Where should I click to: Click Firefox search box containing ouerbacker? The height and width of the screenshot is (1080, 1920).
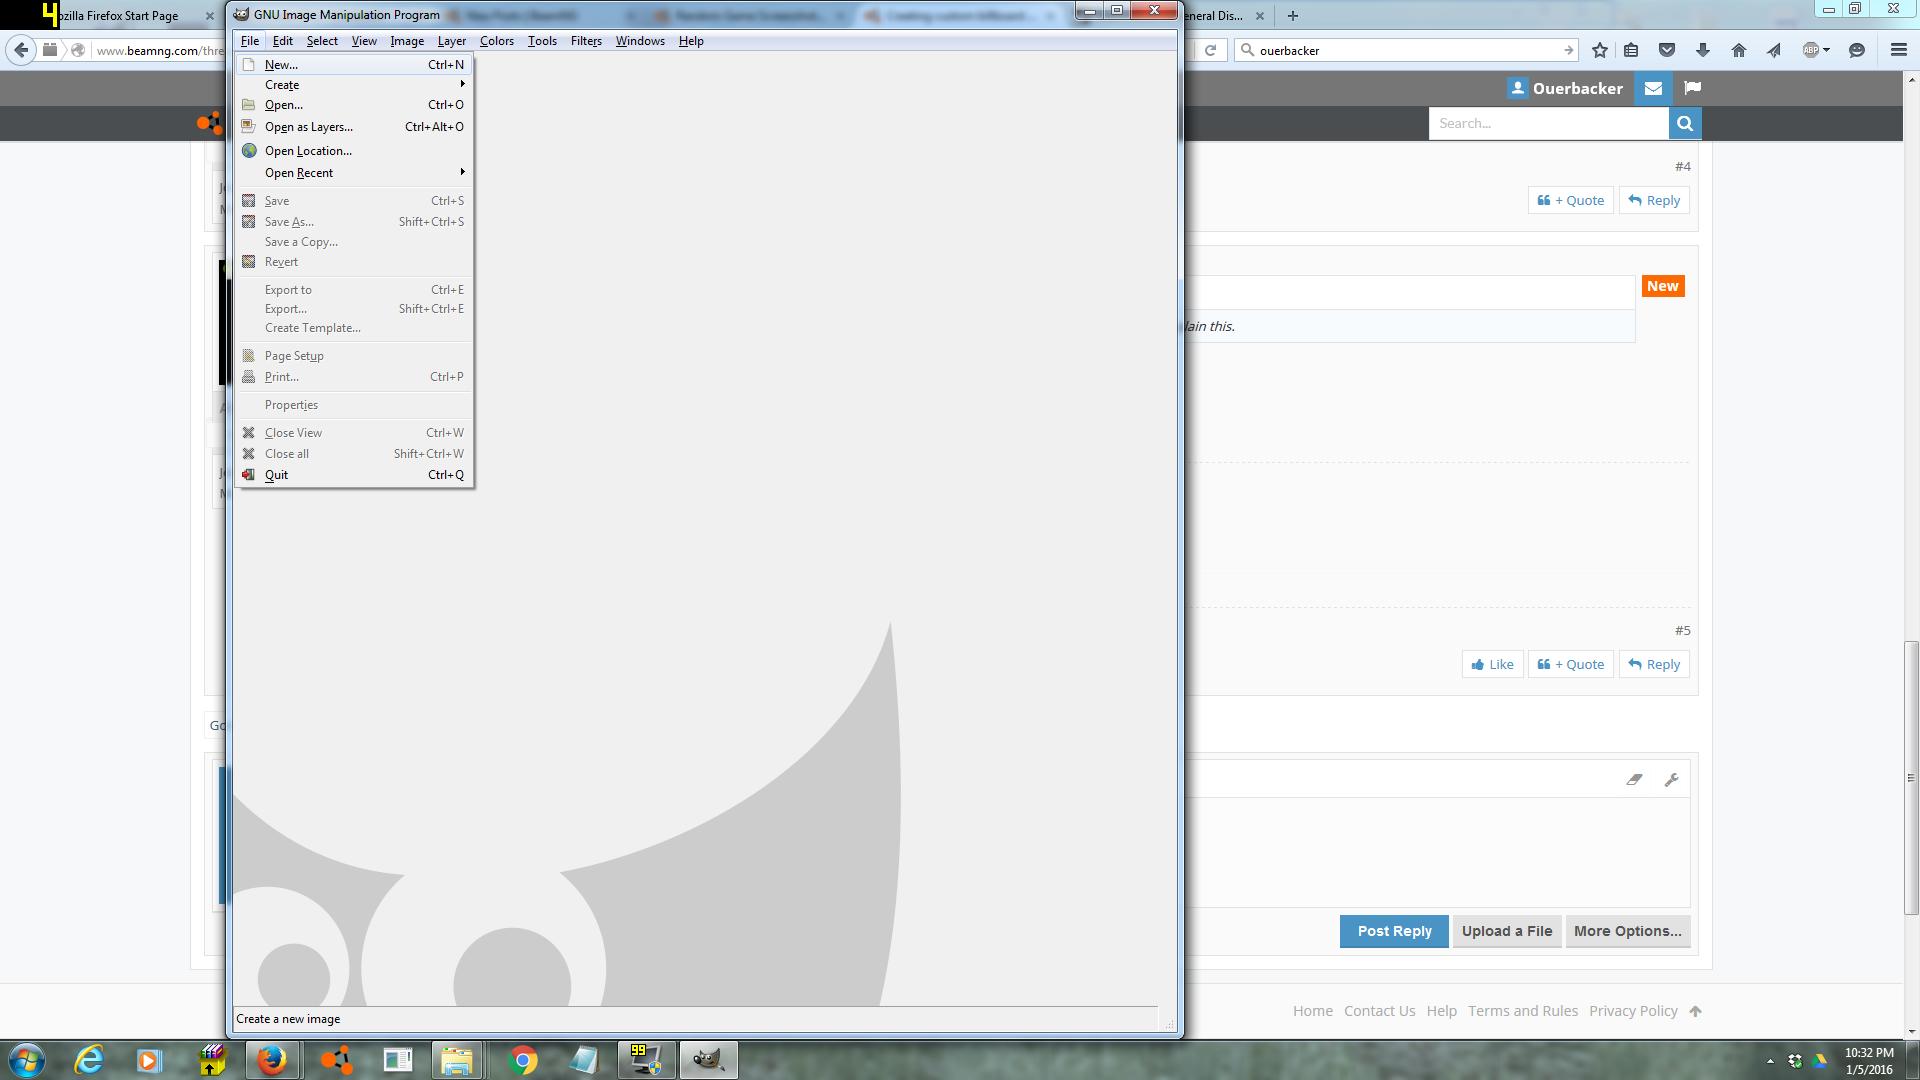click(x=1406, y=50)
